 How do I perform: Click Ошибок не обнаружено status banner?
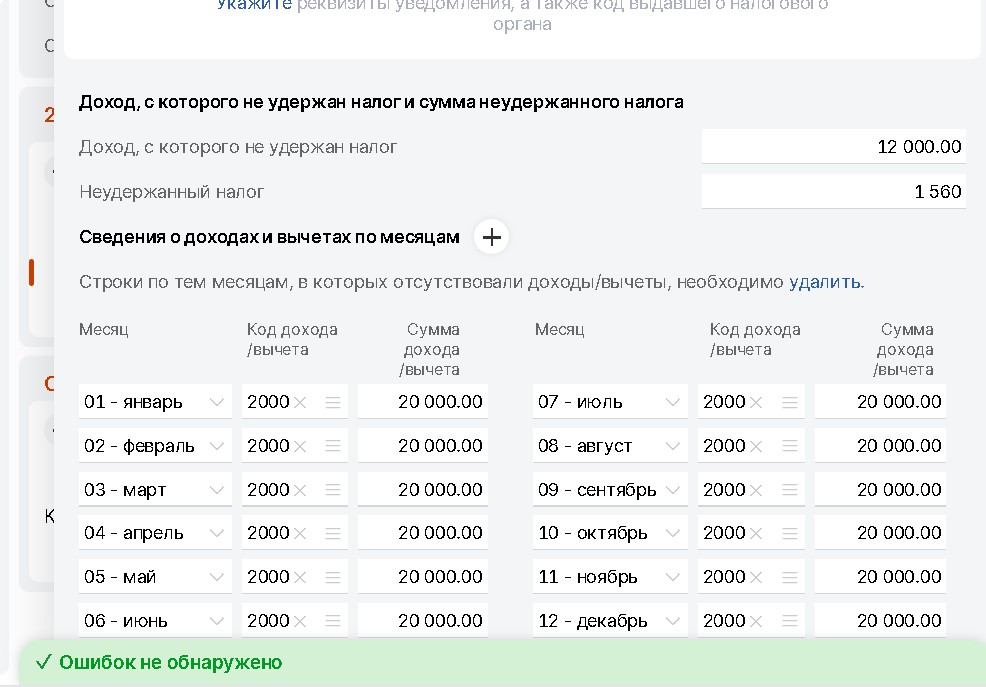click(x=502, y=662)
